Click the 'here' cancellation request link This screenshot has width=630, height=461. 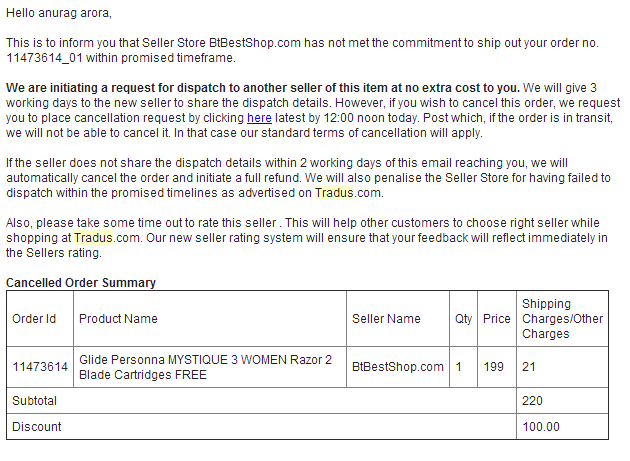point(259,117)
